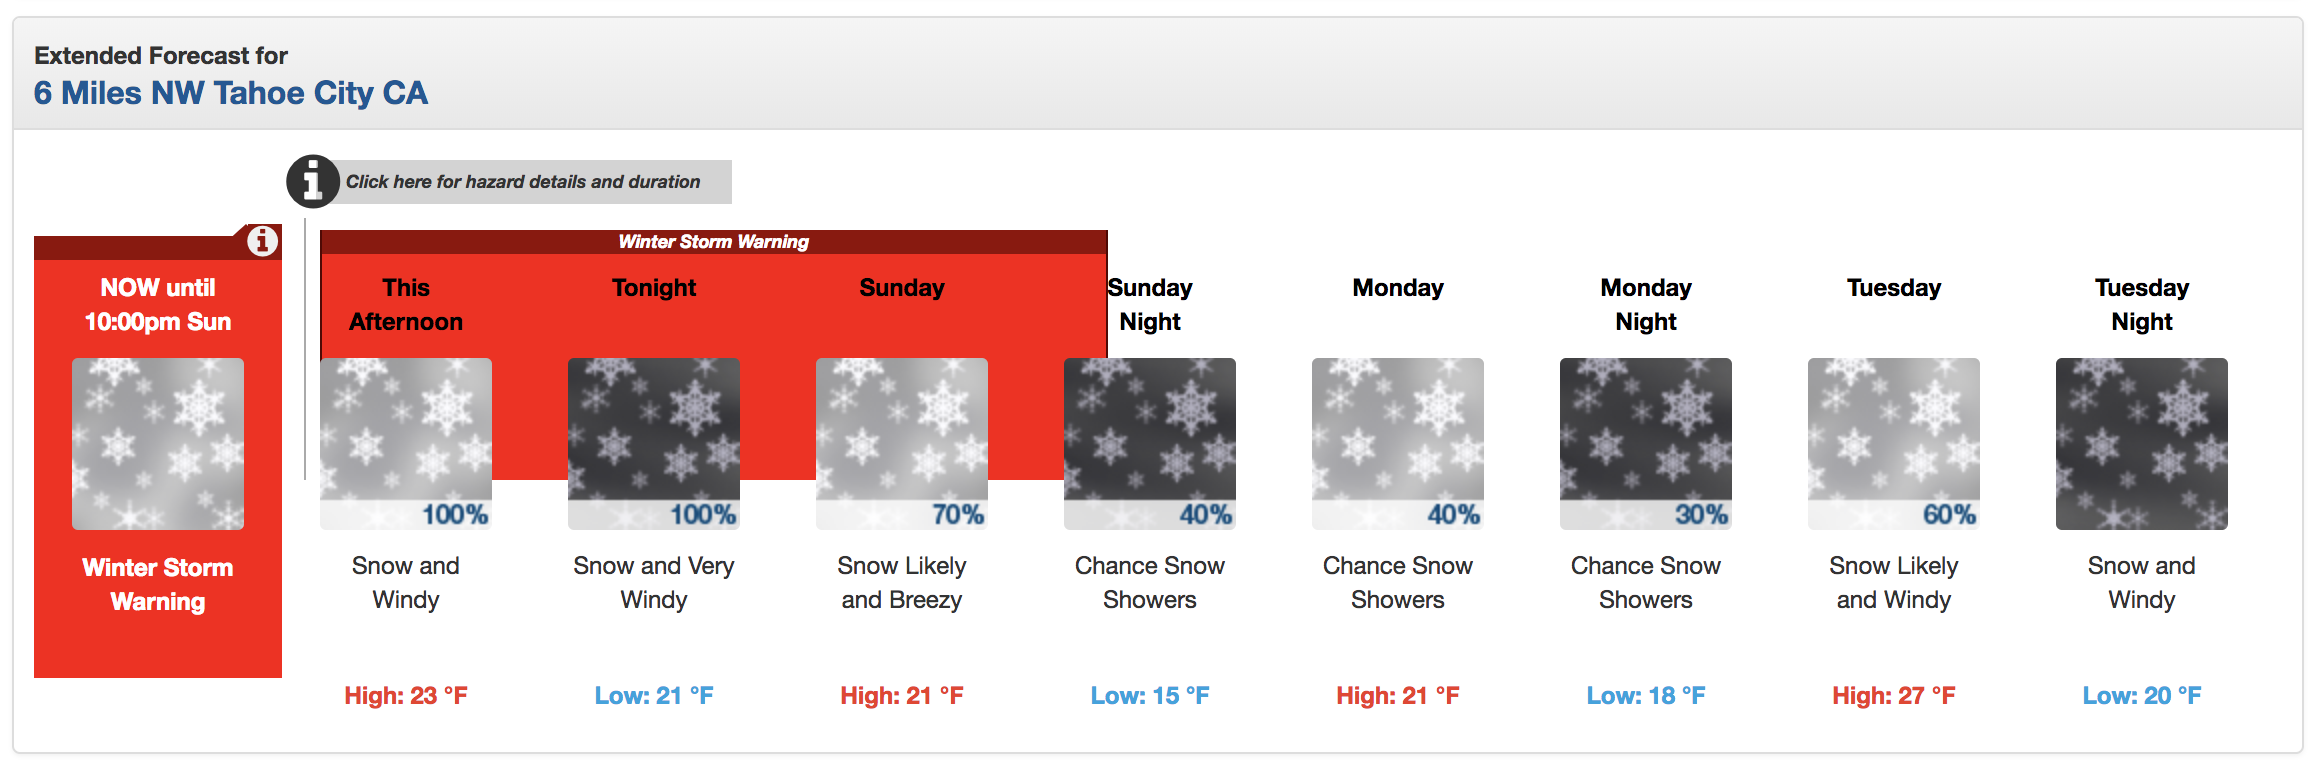Select the Snow and Very Windy description
Screen dimensions: 2324x764
(654, 582)
